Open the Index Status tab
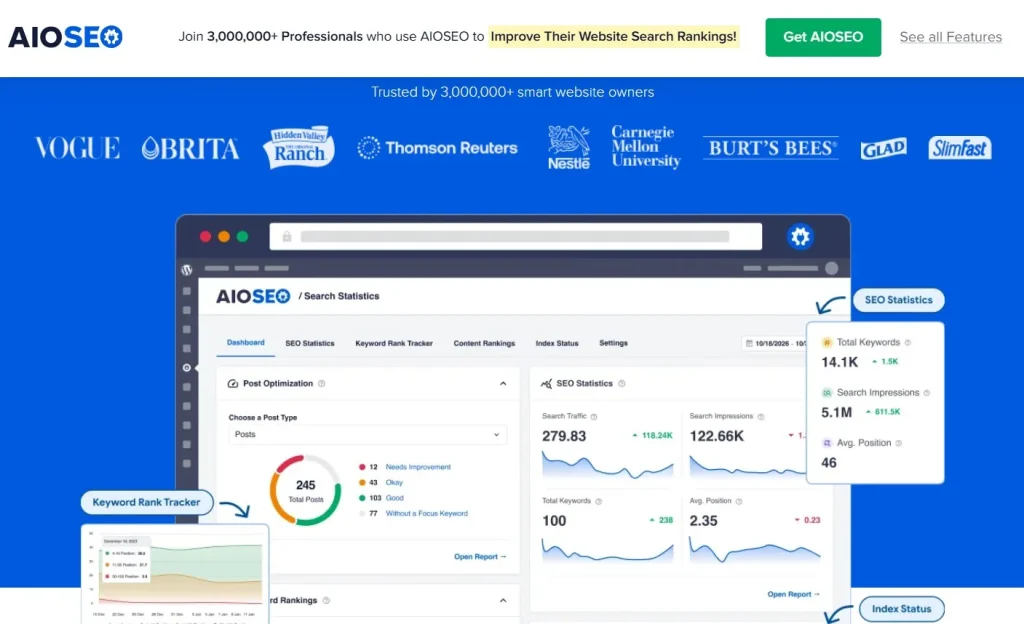Image resolution: width=1024 pixels, height=624 pixels. click(557, 342)
